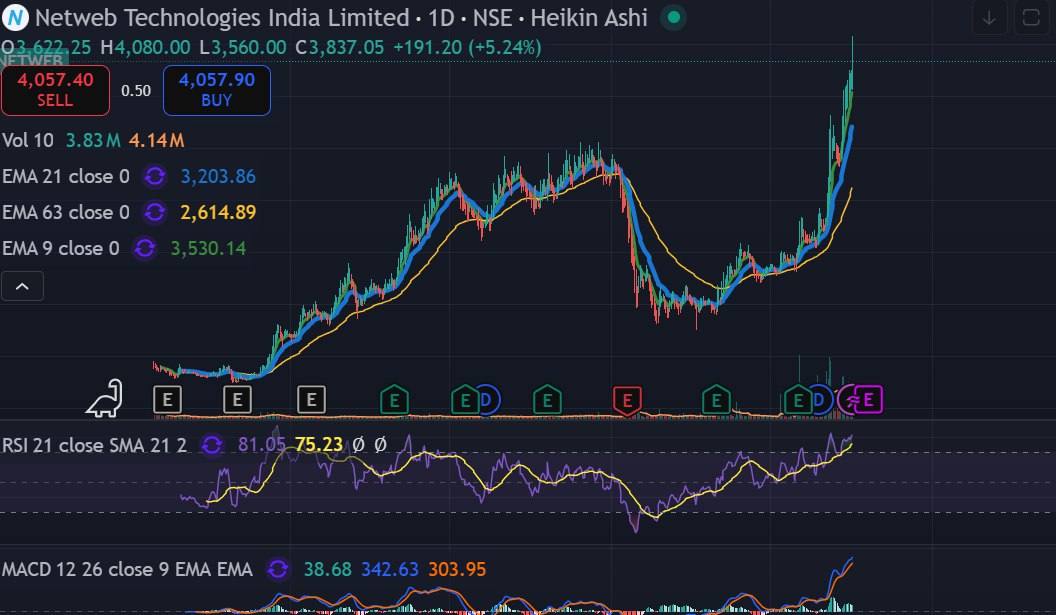This screenshot has width=1056, height=615.
Task: Click the low price value 3,560.00
Action: [249, 47]
